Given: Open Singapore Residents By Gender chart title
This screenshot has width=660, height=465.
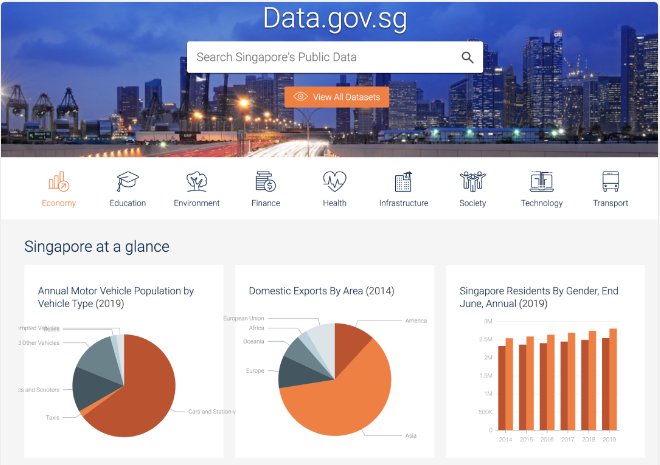Looking at the screenshot, I should pyautogui.click(x=539, y=297).
